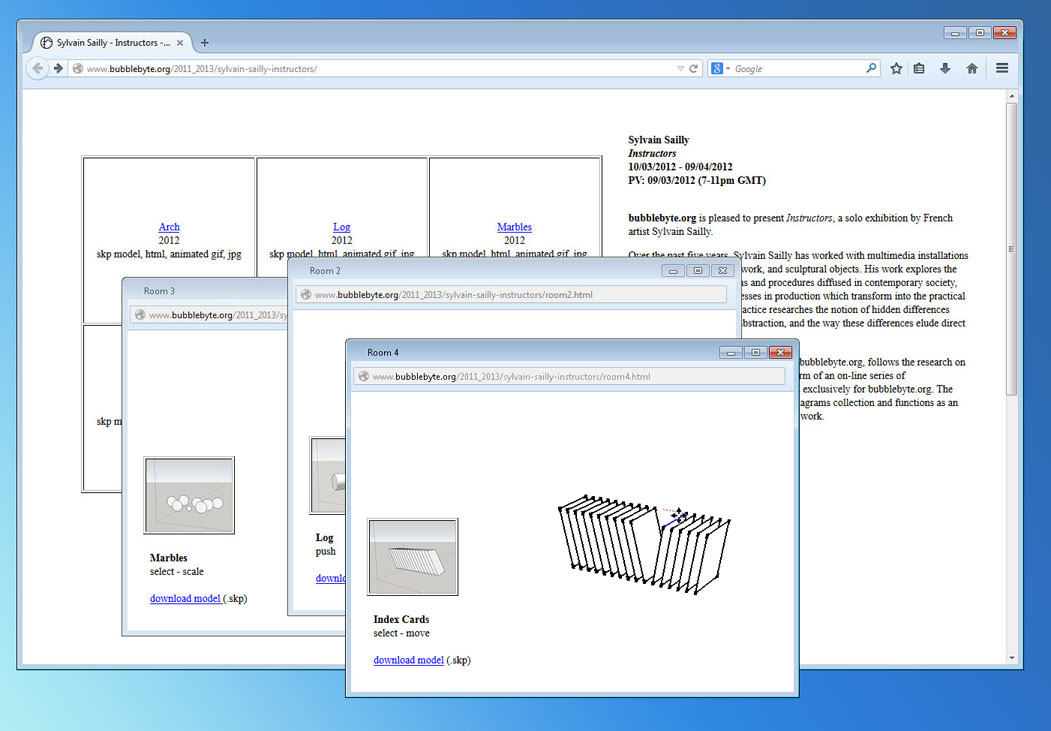This screenshot has width=1051, height=731.
Task: Click the main page vertical scrollbar thumb
Action: pyautogui.click(x=1011, y=249)
